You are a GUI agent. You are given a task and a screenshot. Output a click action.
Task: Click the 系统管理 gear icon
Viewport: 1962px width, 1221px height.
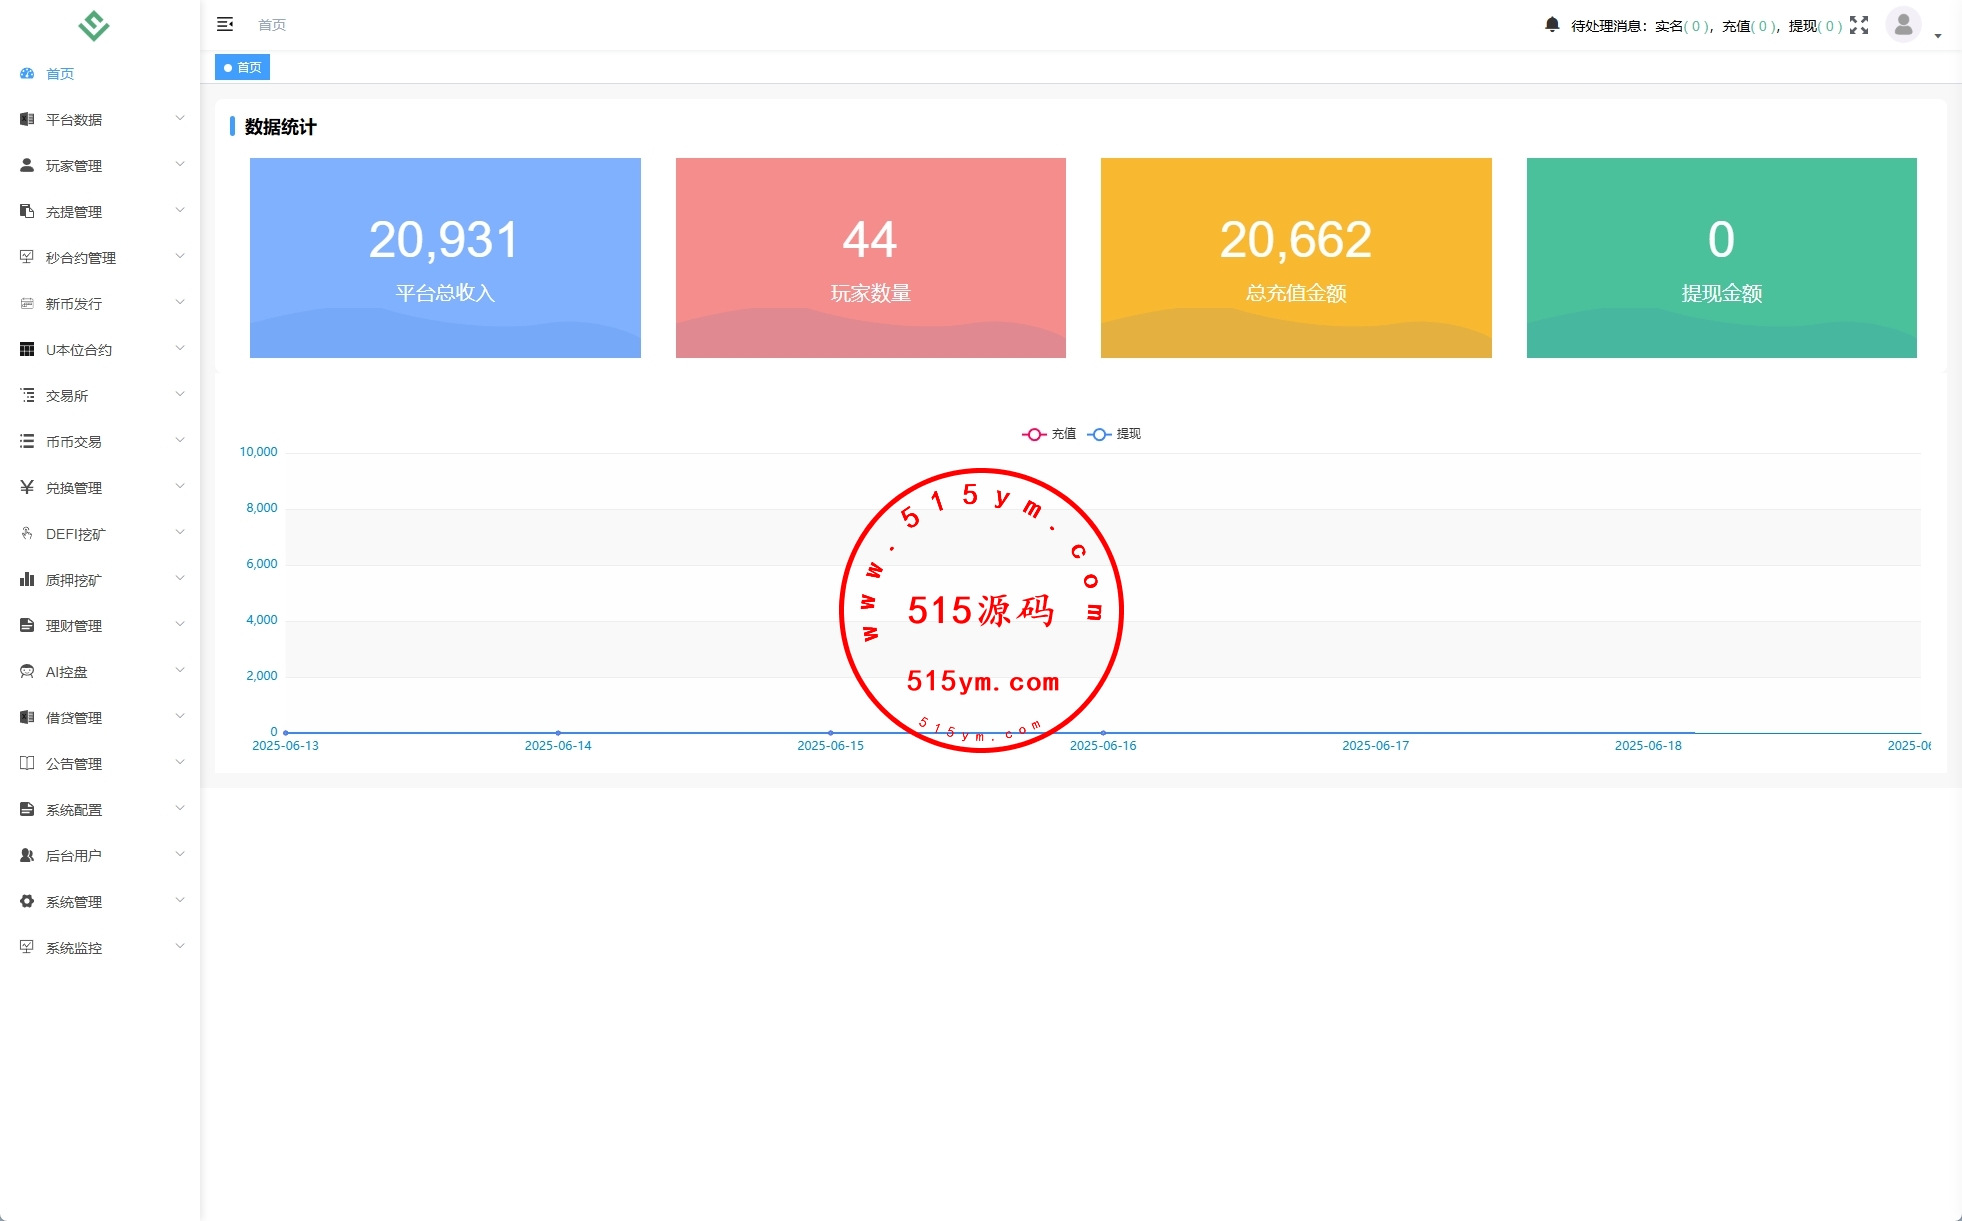(x=27, y=902)
